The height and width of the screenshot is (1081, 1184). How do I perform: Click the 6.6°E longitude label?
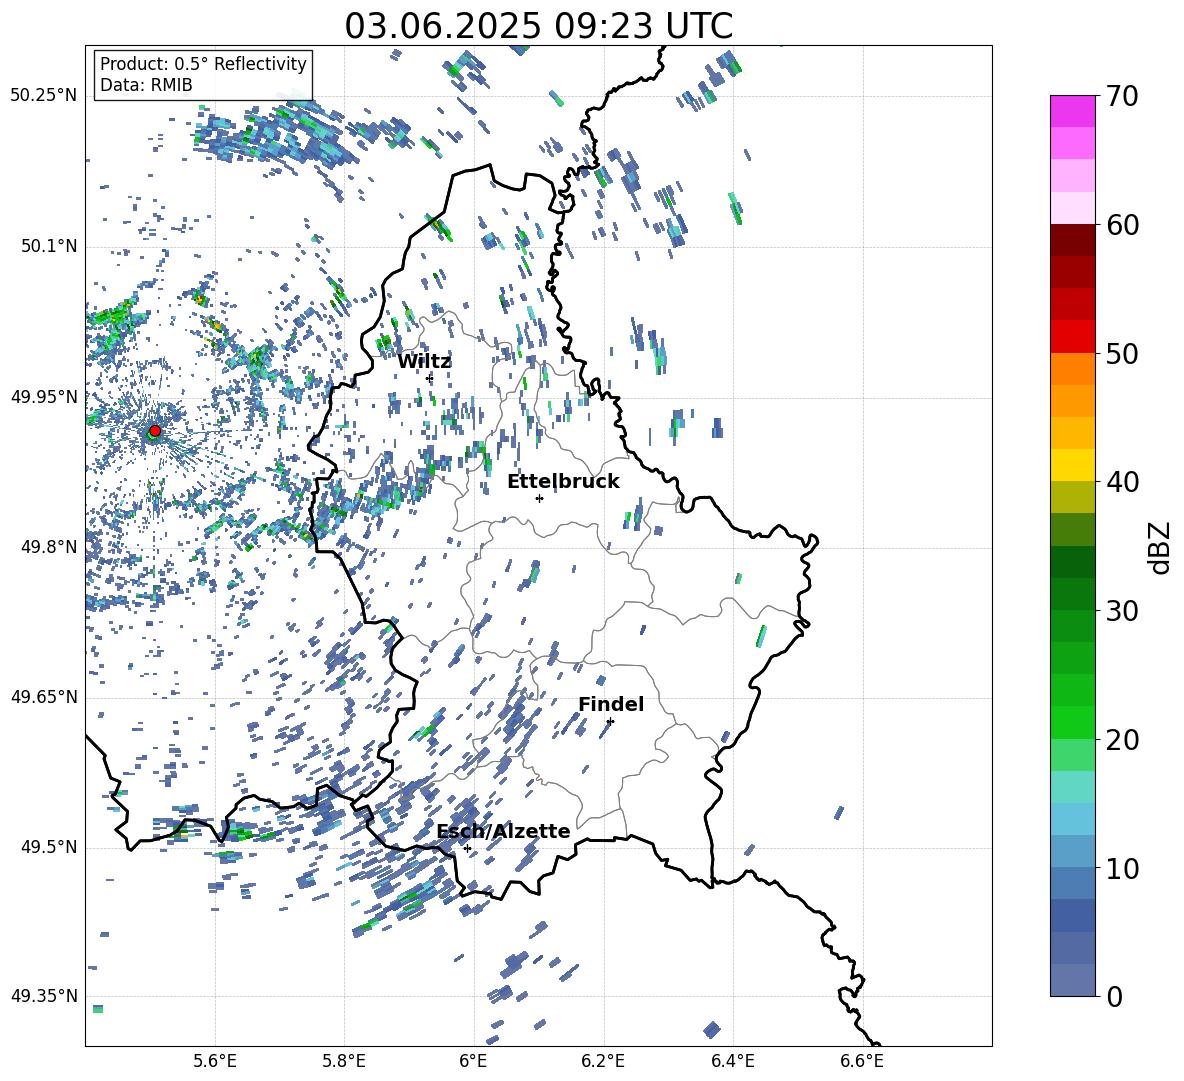pos(862,1061)
